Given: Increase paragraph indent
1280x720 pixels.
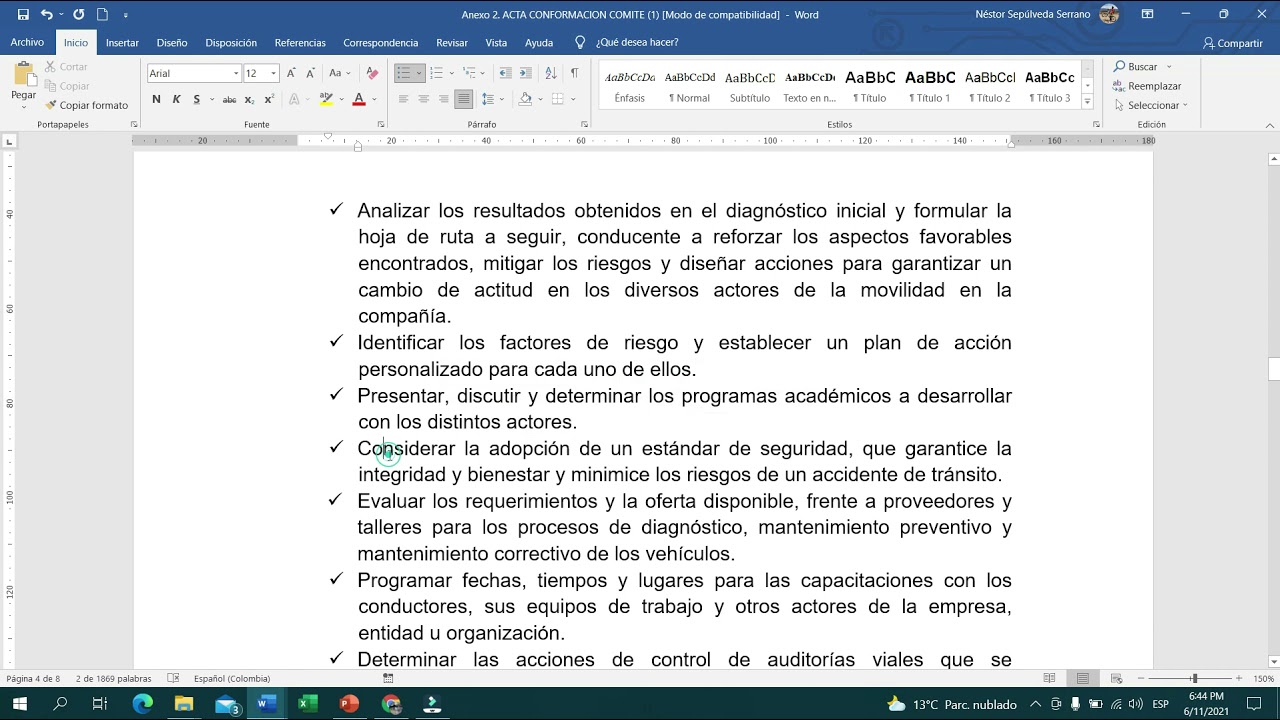Looking at the screenshot, I should 525,73.
